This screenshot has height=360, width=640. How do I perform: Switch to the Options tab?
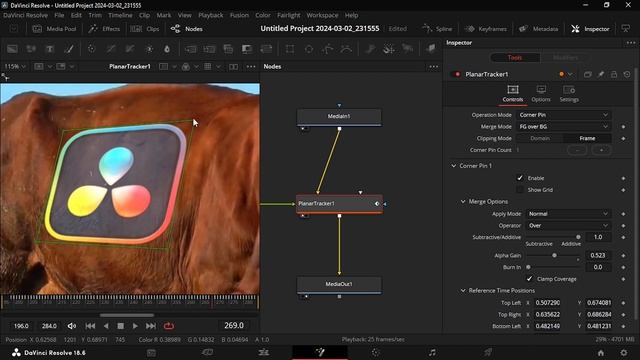click(541, 93)
